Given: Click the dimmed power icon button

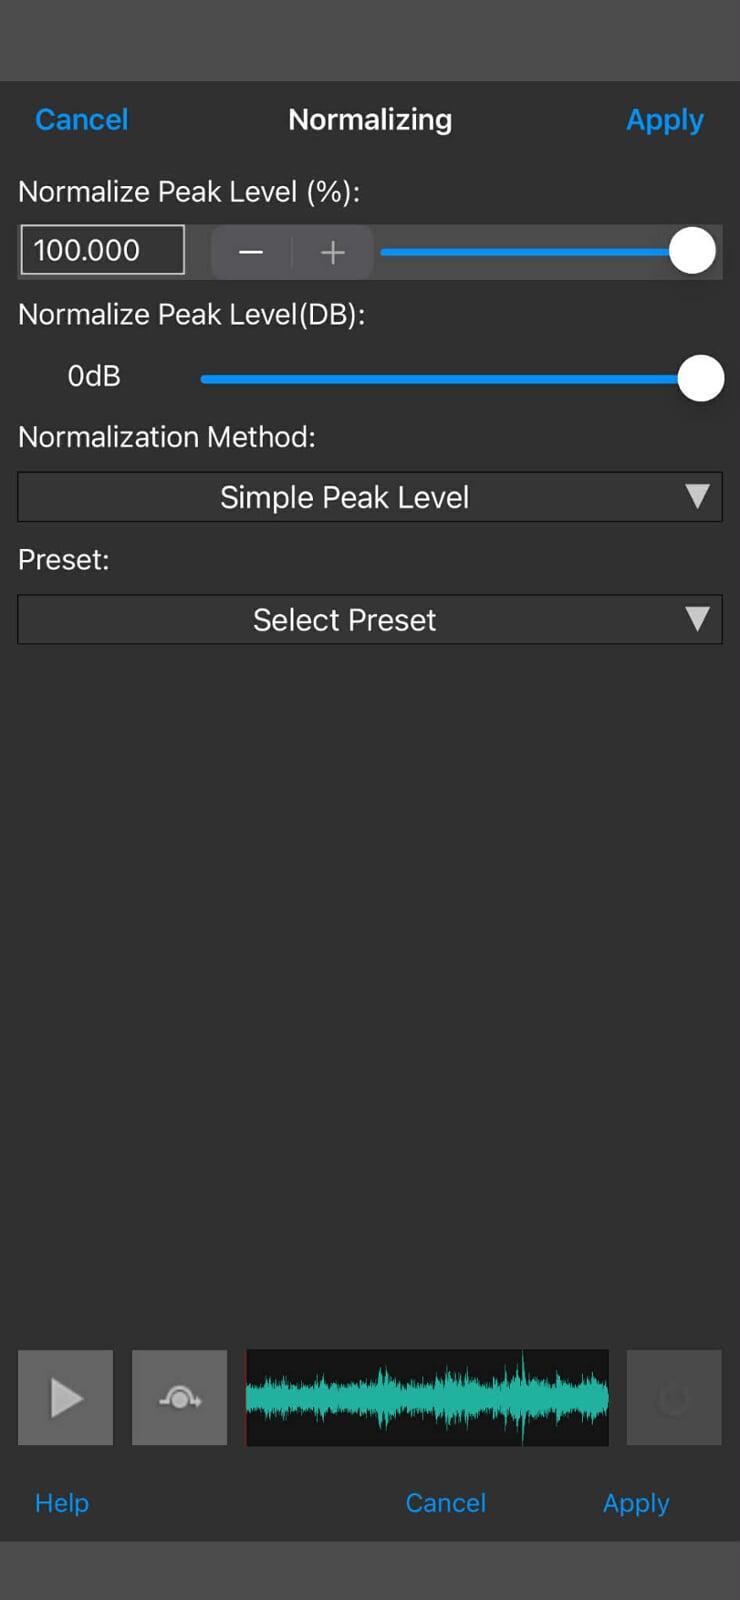Looking at the screenshot, I should [x=674, y=1397].
